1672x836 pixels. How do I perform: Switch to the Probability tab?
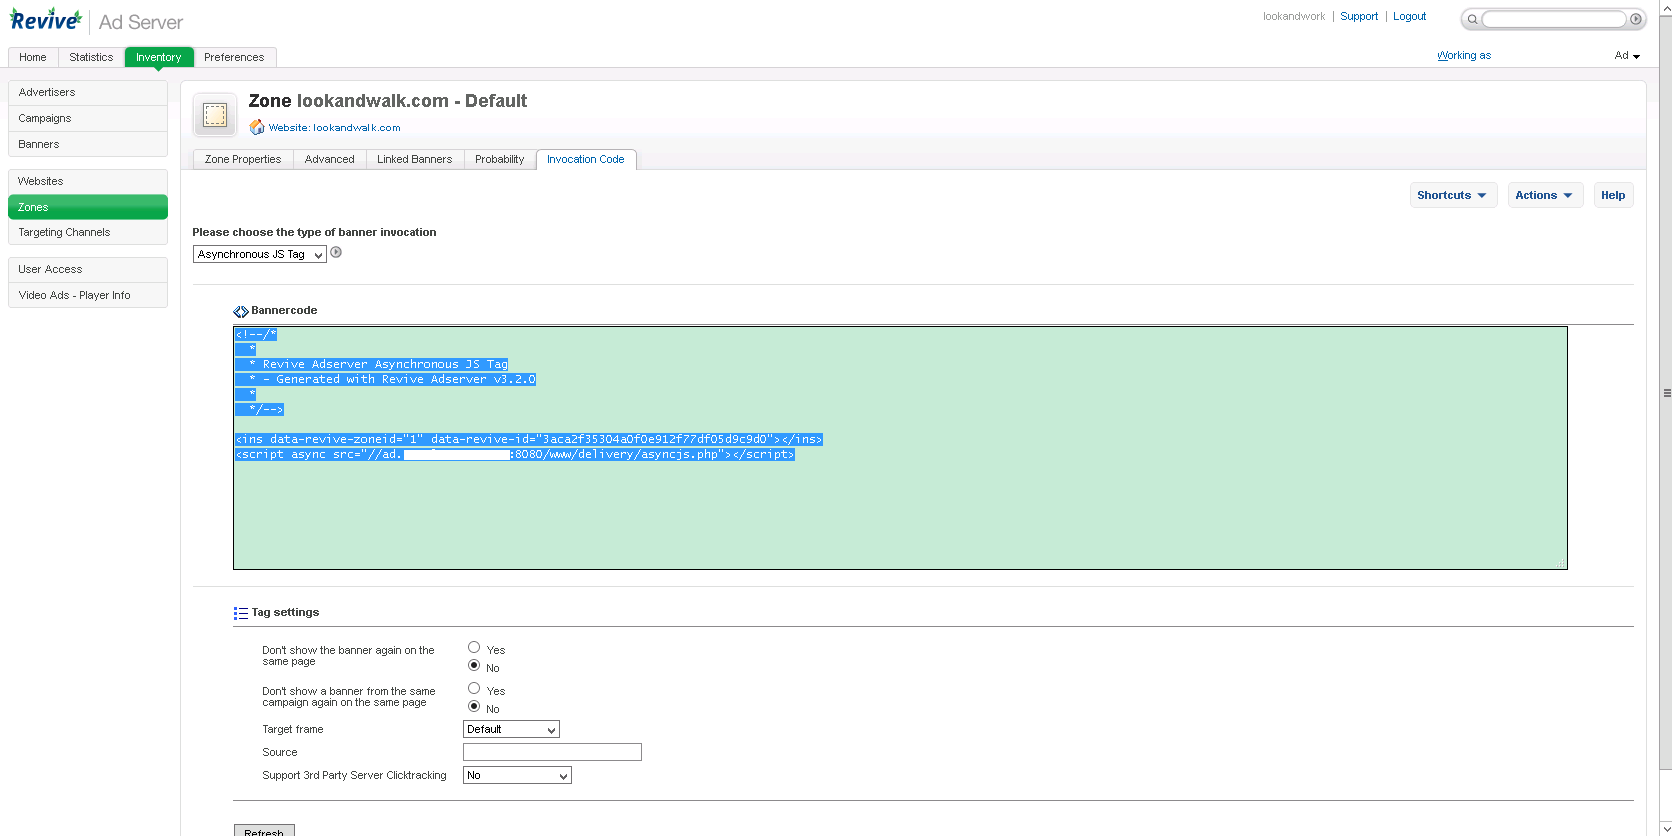[500, 159]
